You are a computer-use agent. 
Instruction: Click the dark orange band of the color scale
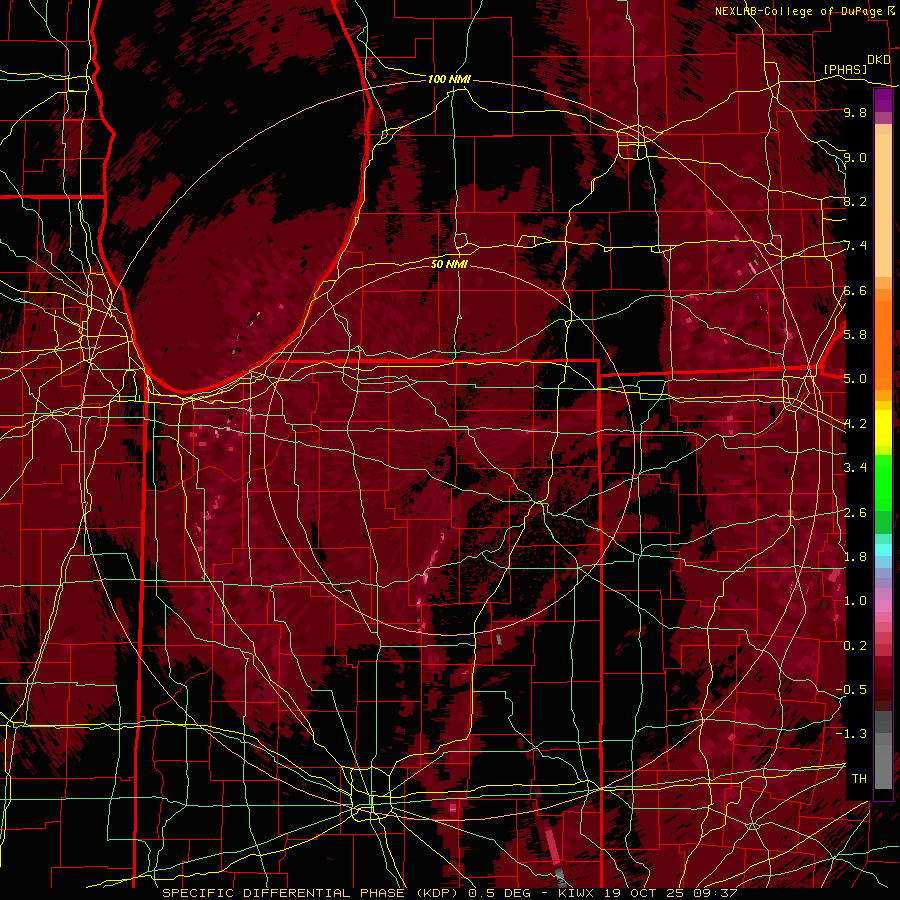tap(883, 344)
